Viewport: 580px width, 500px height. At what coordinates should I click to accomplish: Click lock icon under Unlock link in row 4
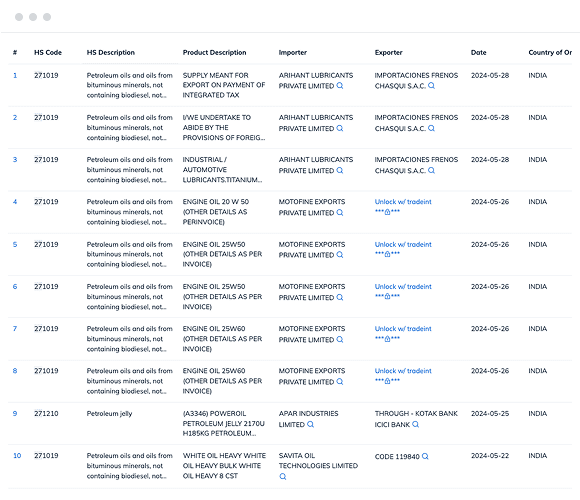387,212
